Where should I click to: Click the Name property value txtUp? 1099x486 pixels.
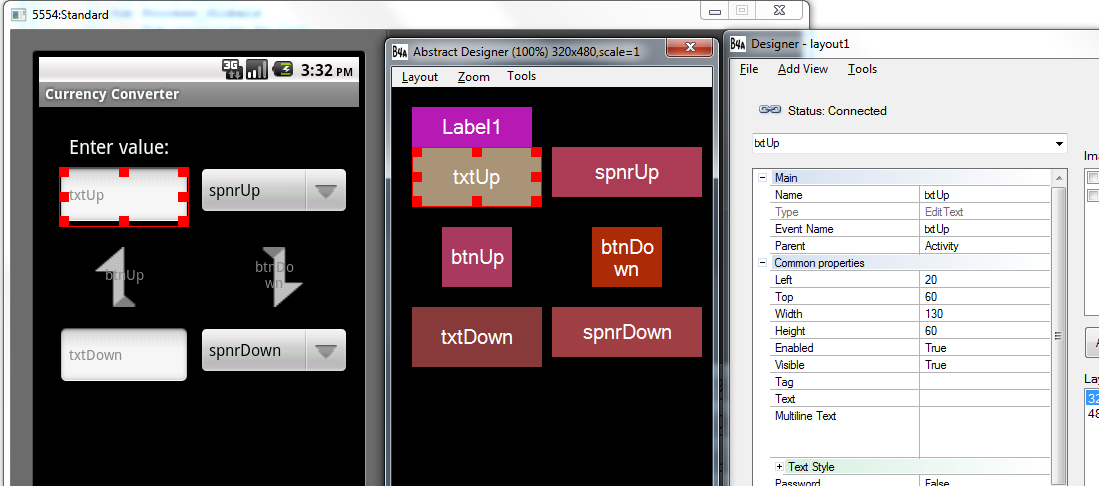(985, 195)
